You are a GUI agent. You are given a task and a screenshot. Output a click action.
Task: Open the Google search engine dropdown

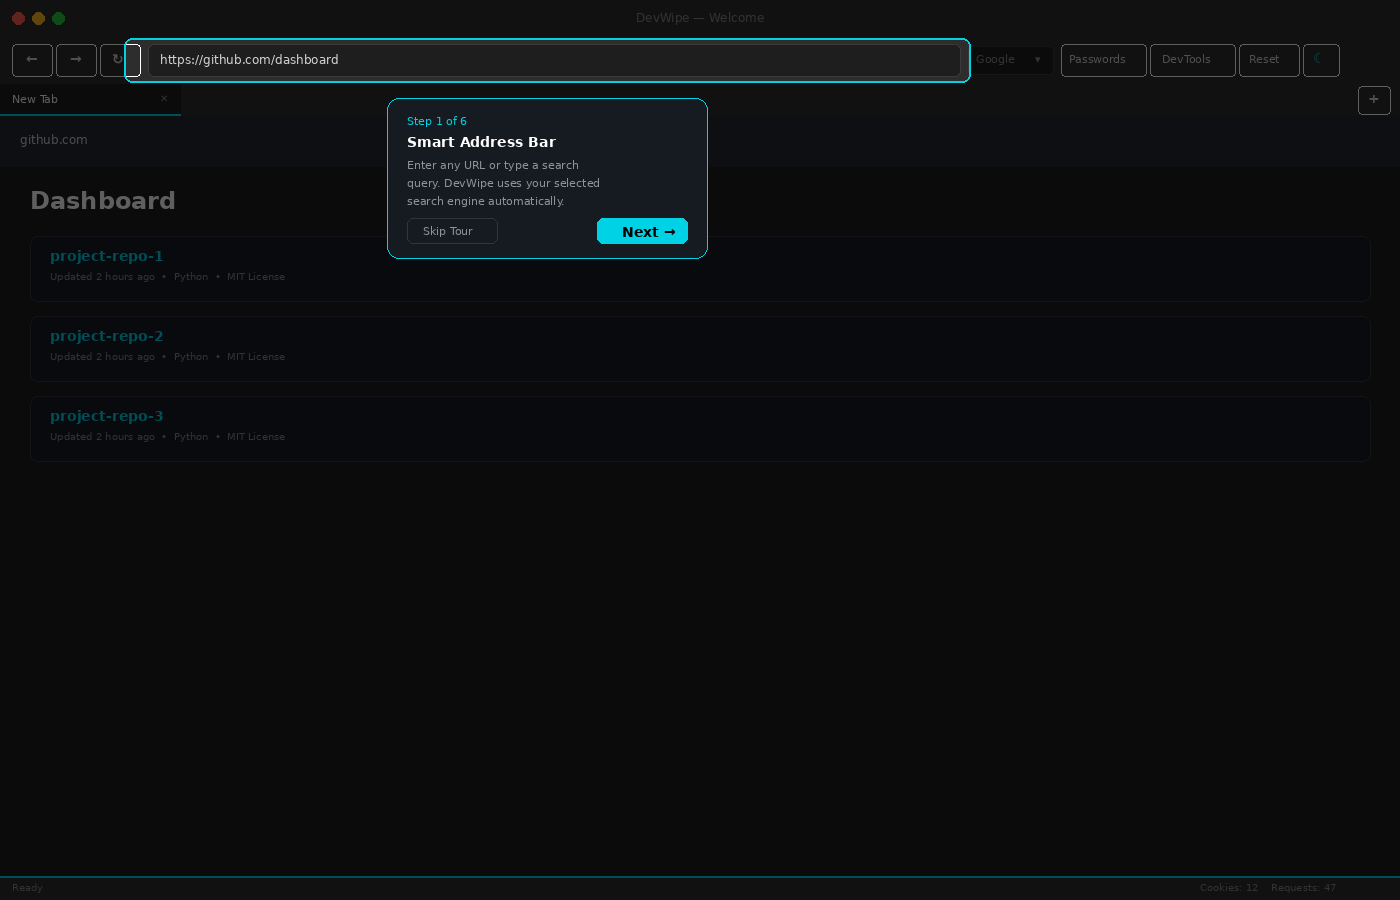tap(1010, 60)
